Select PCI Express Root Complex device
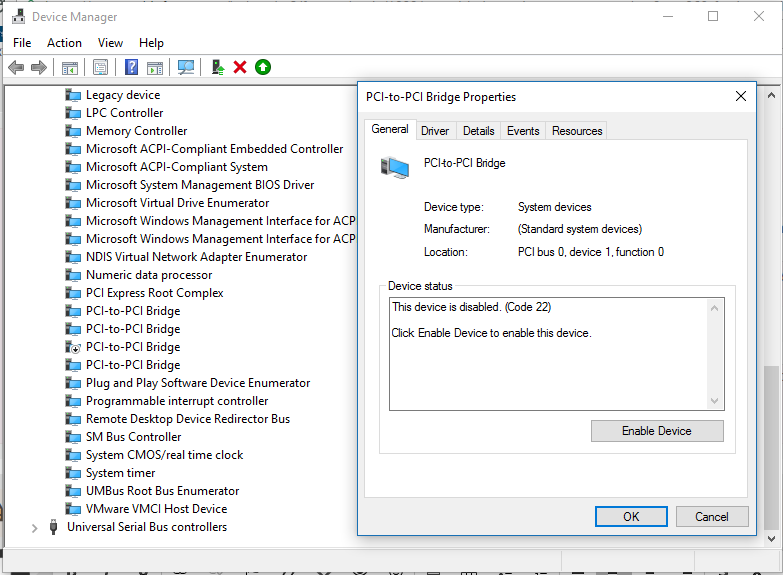783x575 pixels. click(154, 293)
